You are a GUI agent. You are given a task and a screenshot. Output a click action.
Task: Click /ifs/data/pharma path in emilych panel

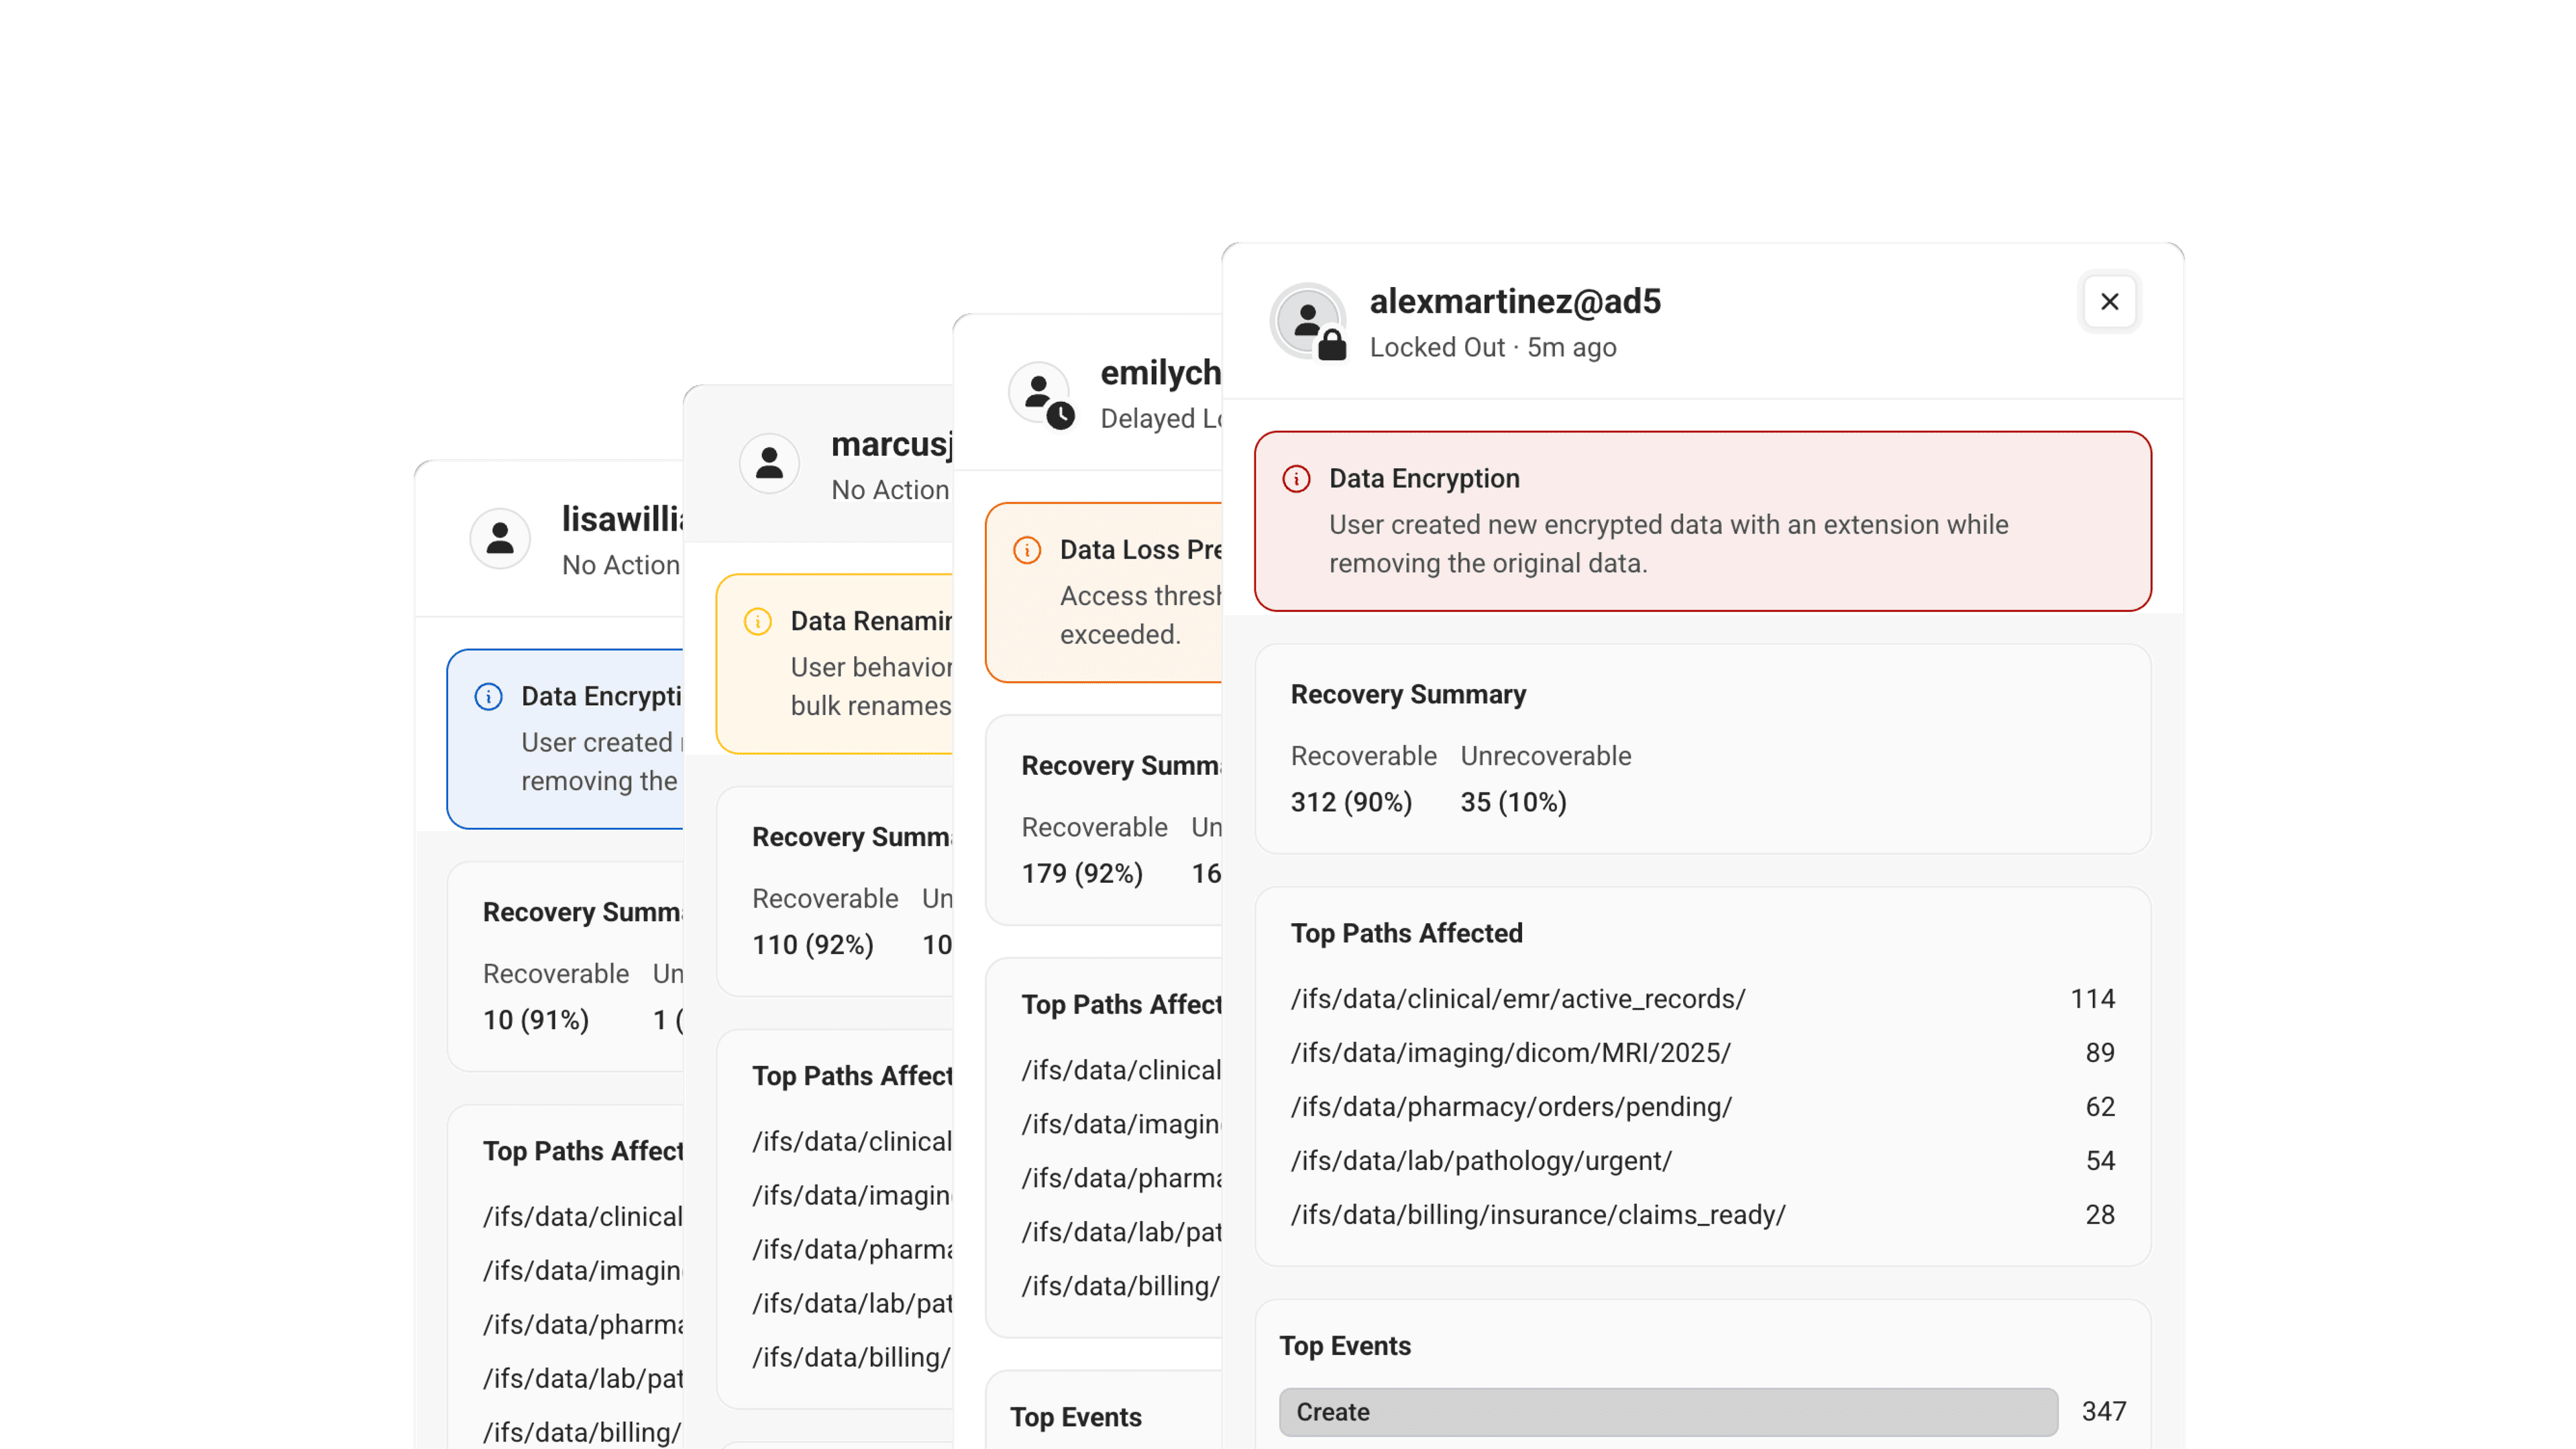(1121, 1178)
